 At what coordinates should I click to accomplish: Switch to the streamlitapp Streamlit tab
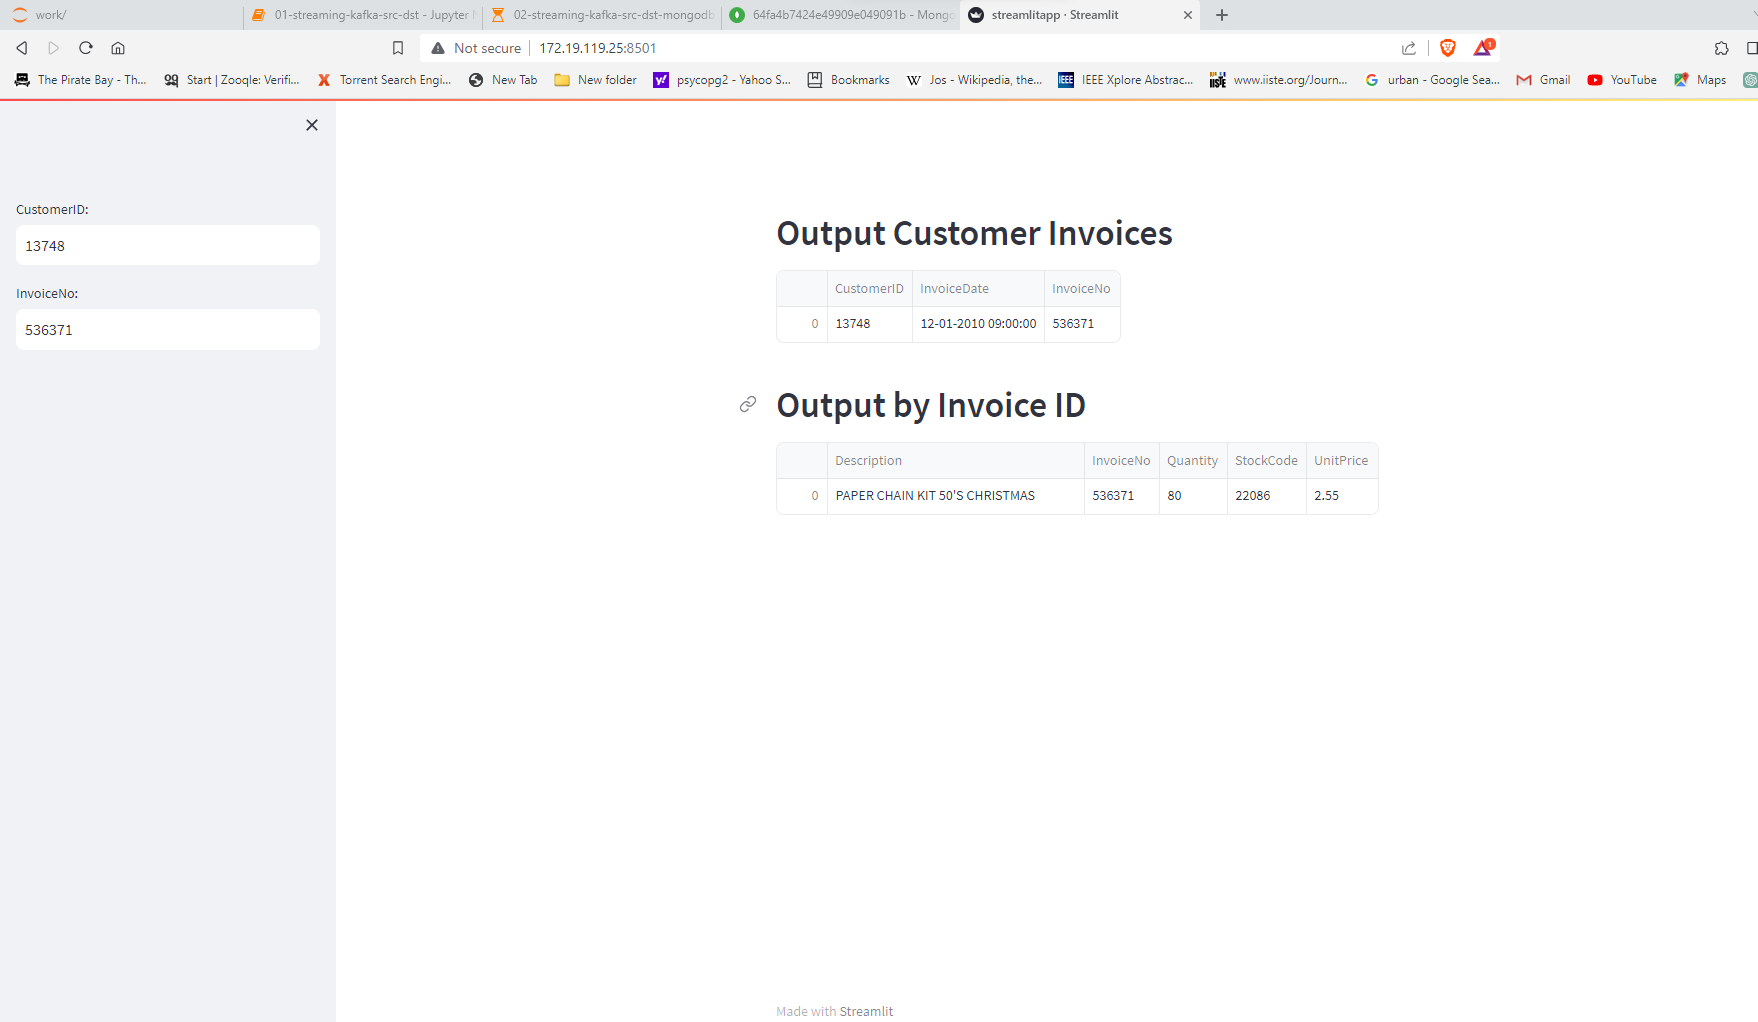pos(1060,15)
